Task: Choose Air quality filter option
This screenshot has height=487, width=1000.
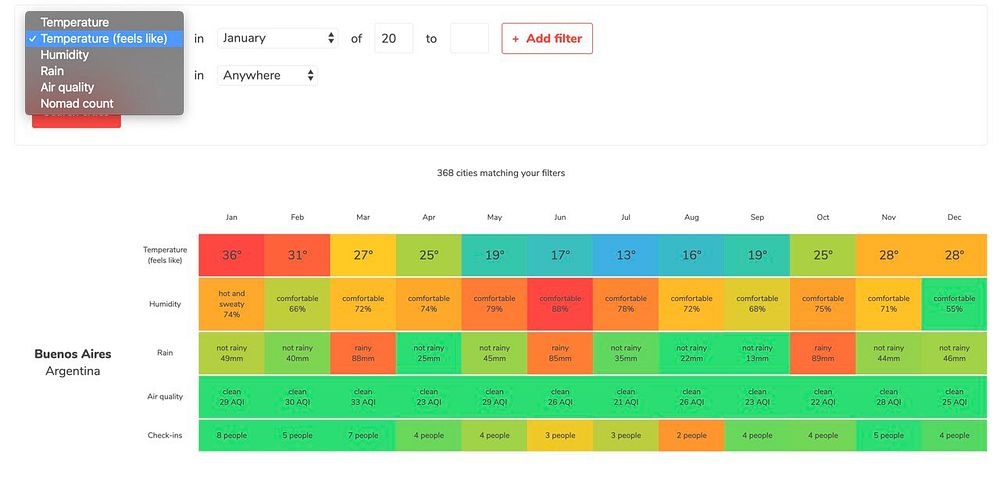Action: tap(105, 87)
